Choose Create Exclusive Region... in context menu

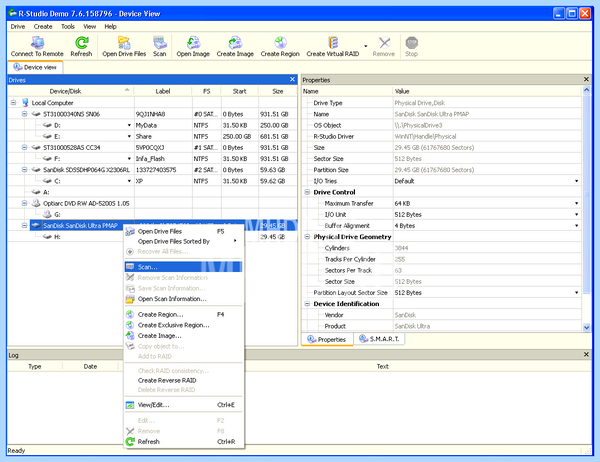point(183,325)
